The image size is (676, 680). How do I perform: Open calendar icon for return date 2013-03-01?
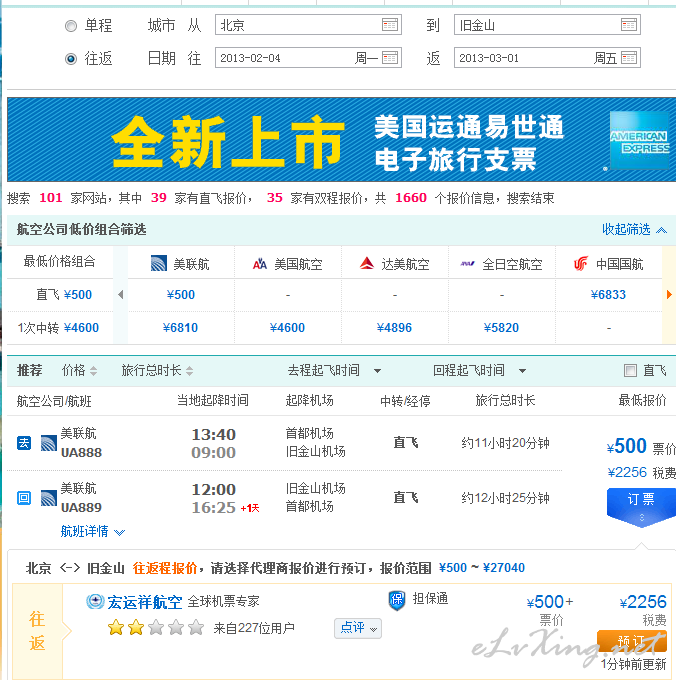click(x=629, y=58)
